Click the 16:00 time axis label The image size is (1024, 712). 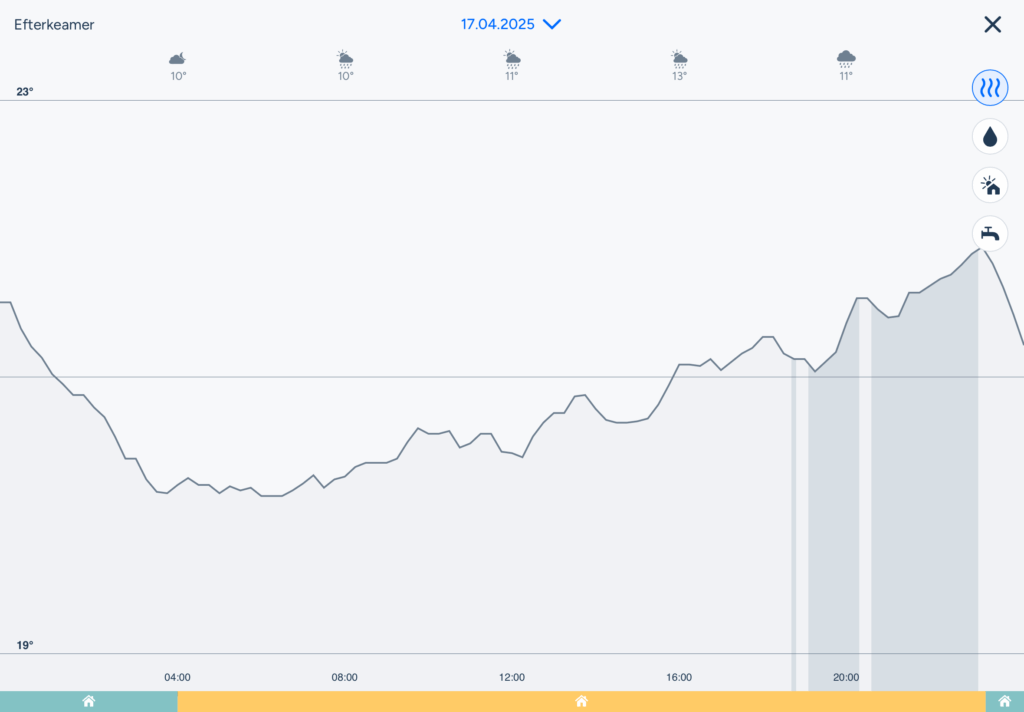679,677
